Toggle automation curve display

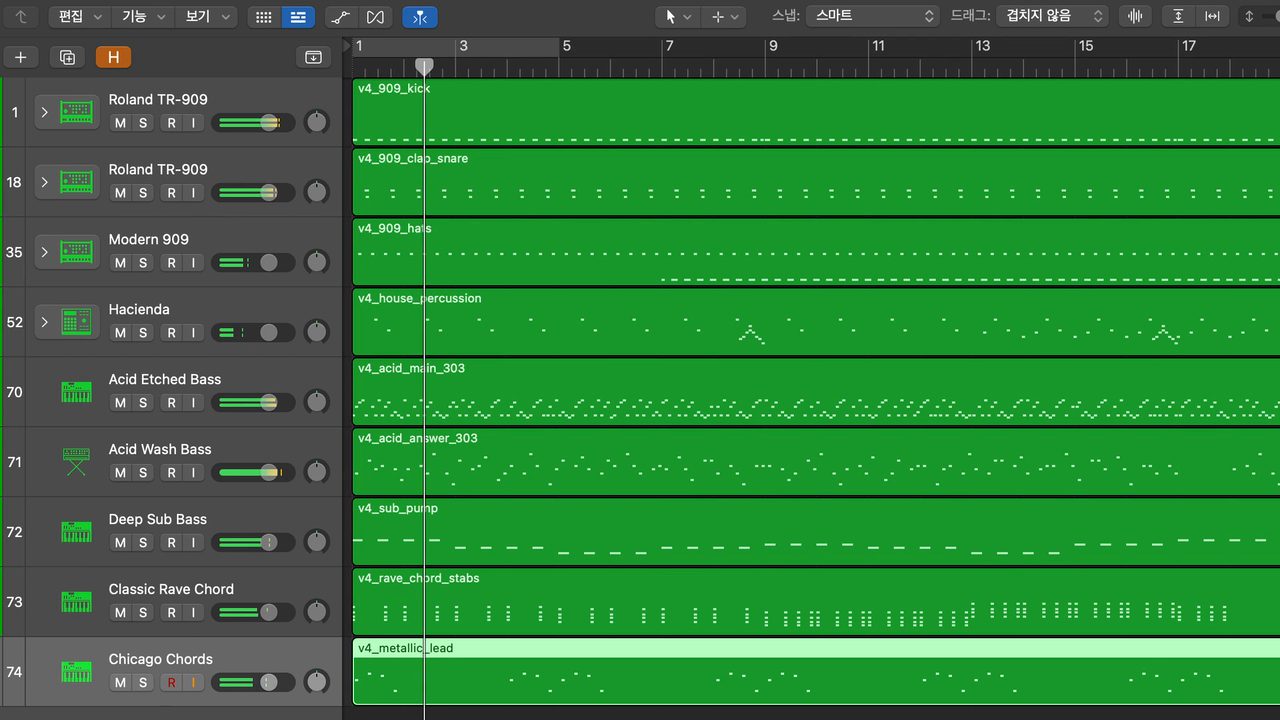pyautogui.click(x=341, y=17)
